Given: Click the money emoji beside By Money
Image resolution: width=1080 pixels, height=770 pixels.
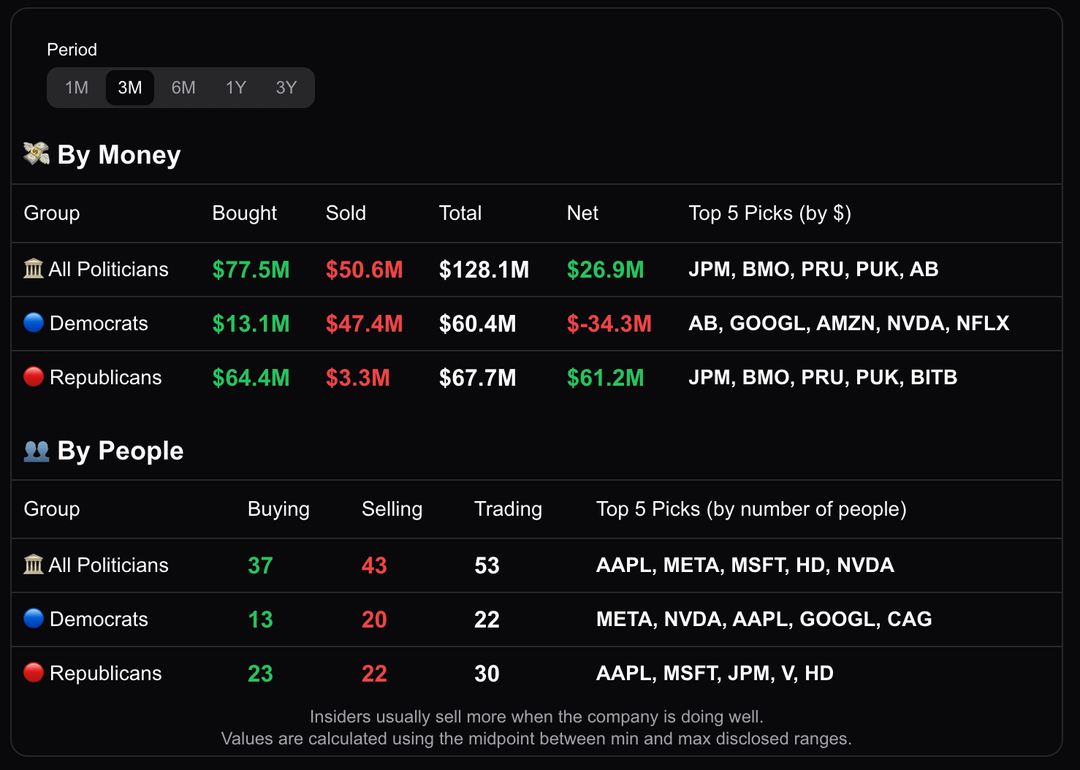Looking at the screenshot, I should (x=36, y=154).
